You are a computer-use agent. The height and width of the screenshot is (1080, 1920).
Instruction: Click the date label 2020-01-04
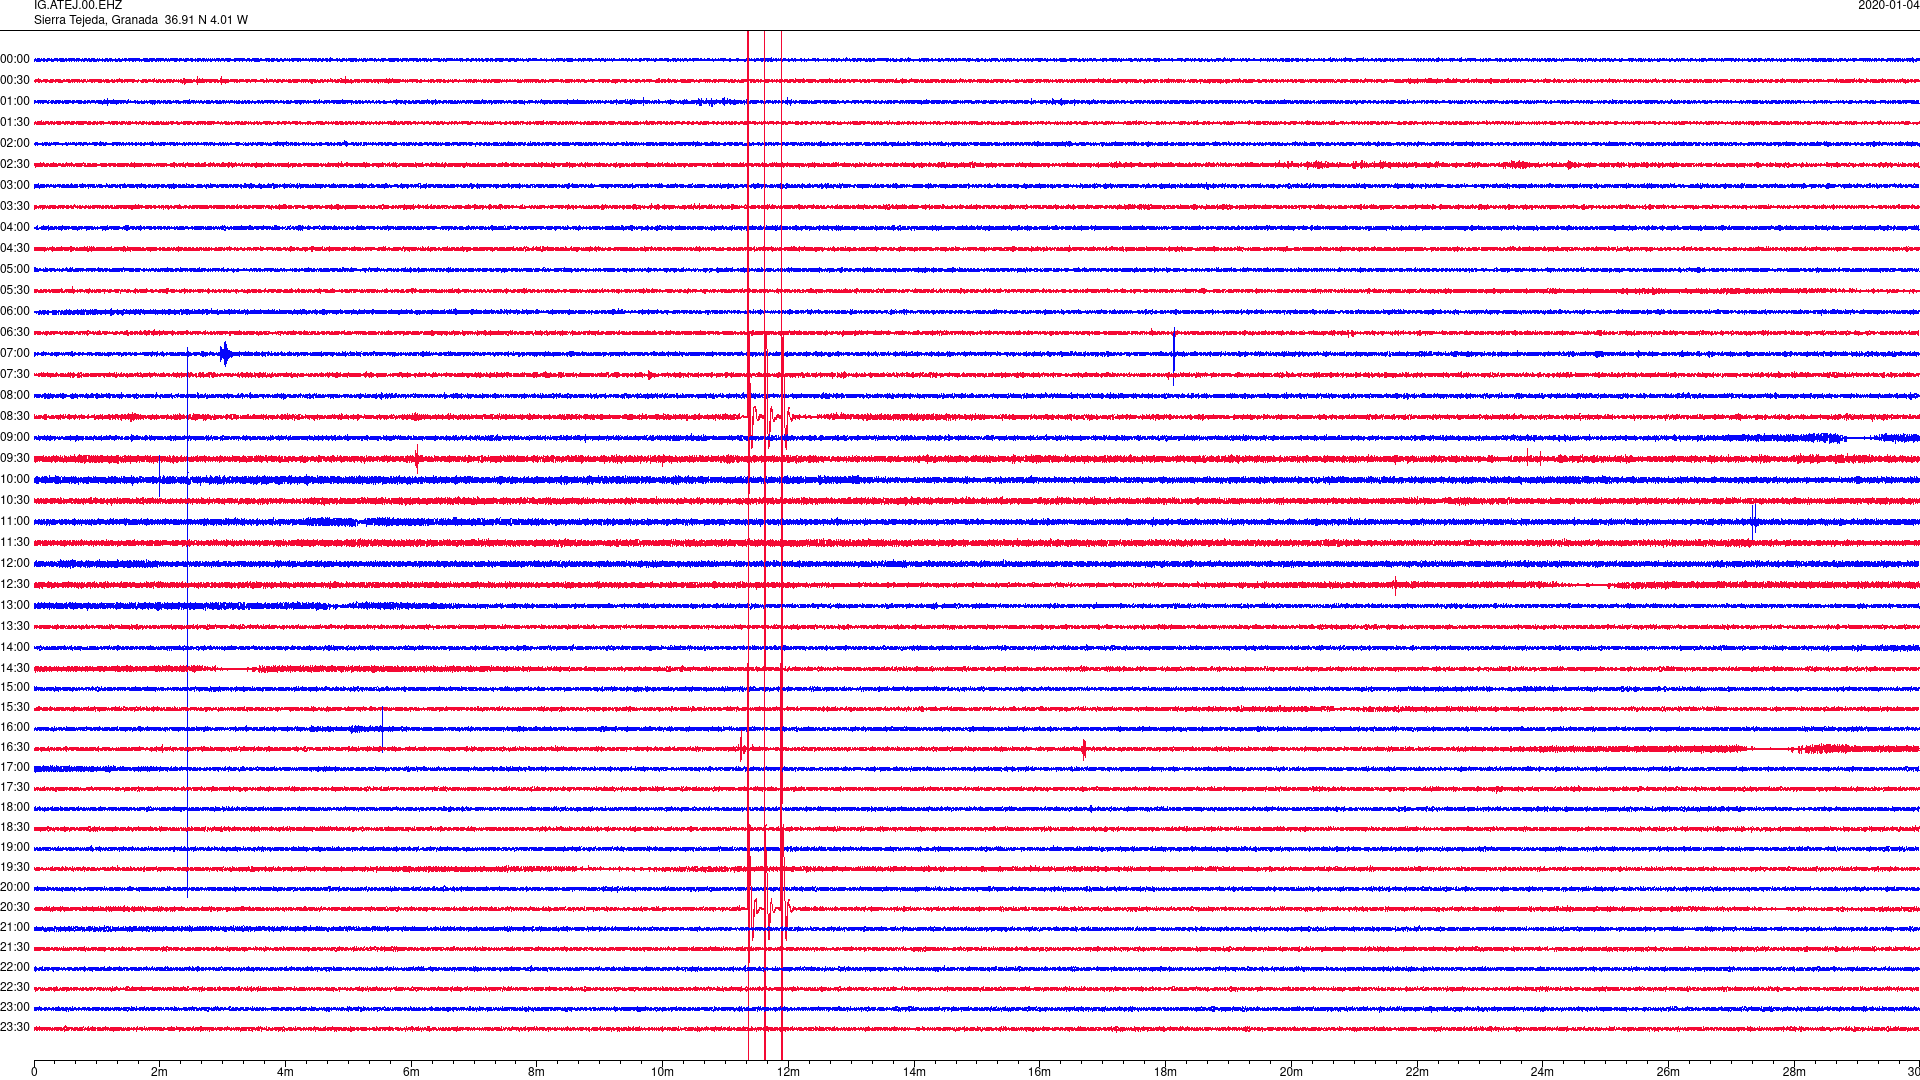click(1888, 5)
